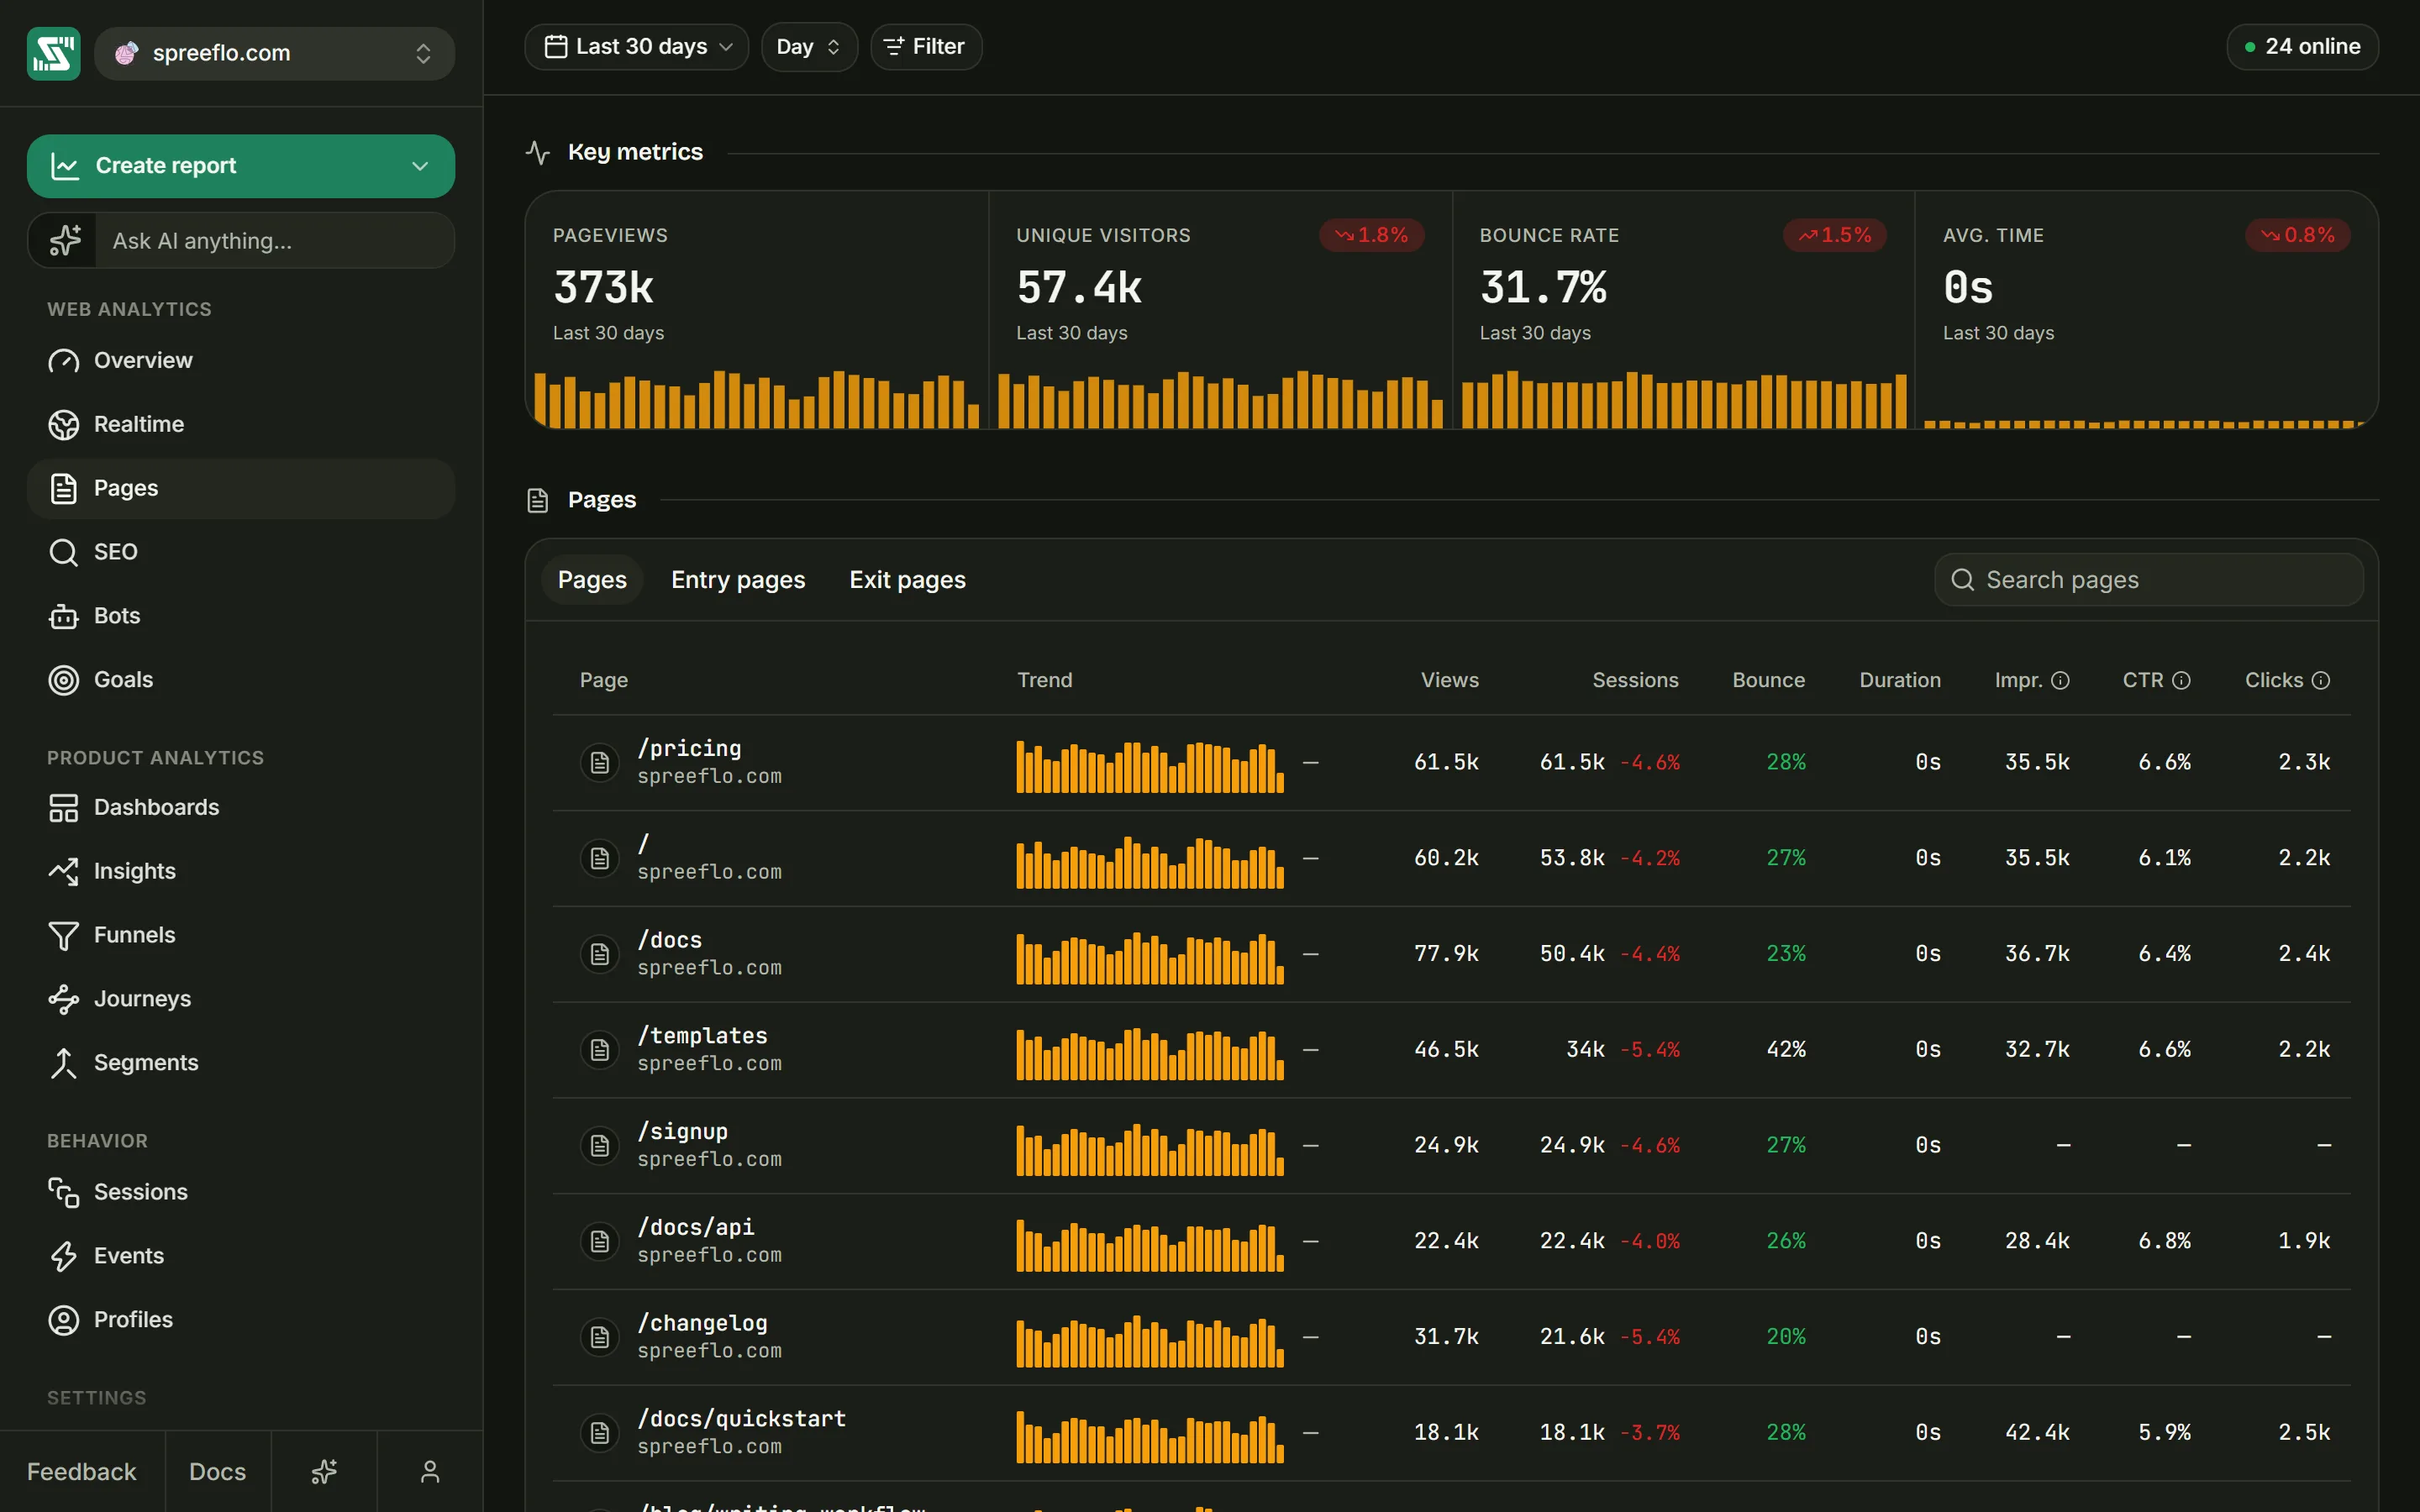Open the Filter menu
The width and height of the screenshot is (2420, 1512).
coord(926,47)
